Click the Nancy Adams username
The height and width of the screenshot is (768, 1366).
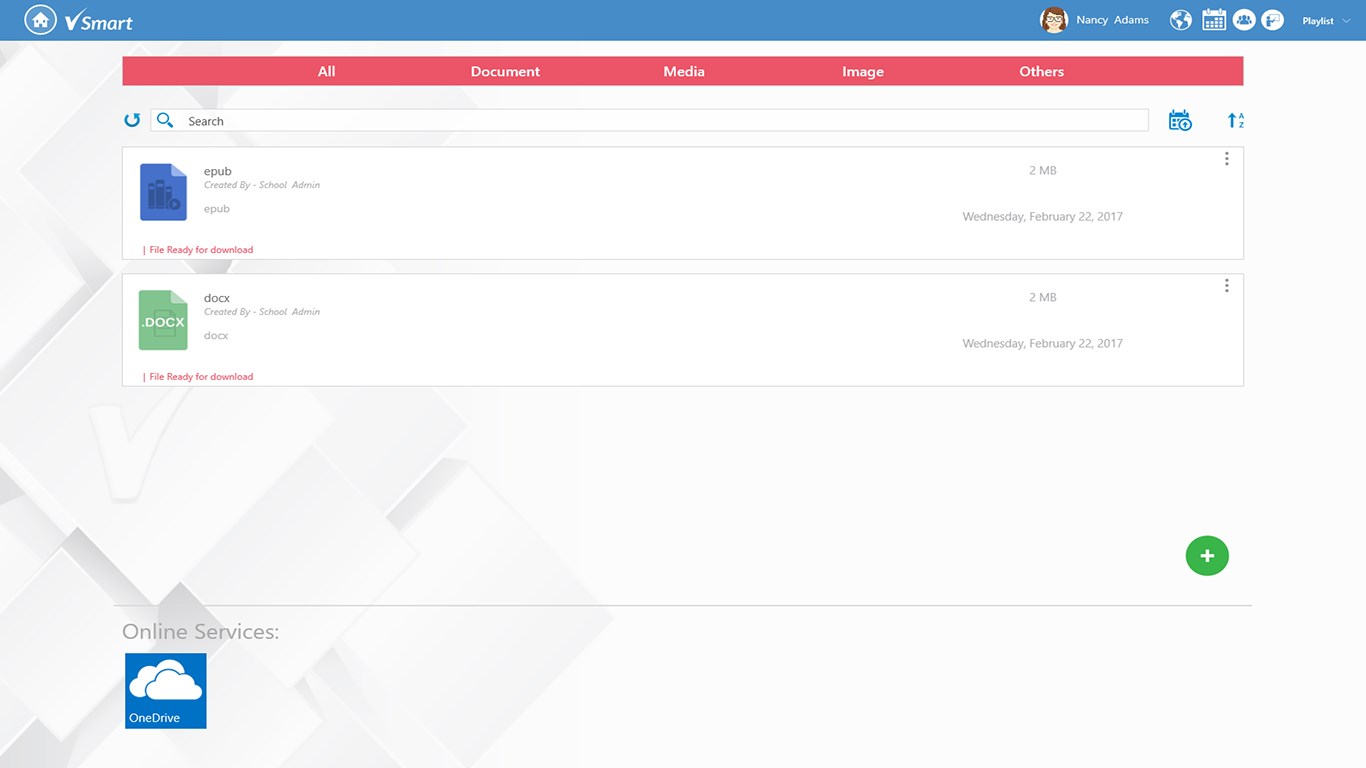pos(1113,20)
